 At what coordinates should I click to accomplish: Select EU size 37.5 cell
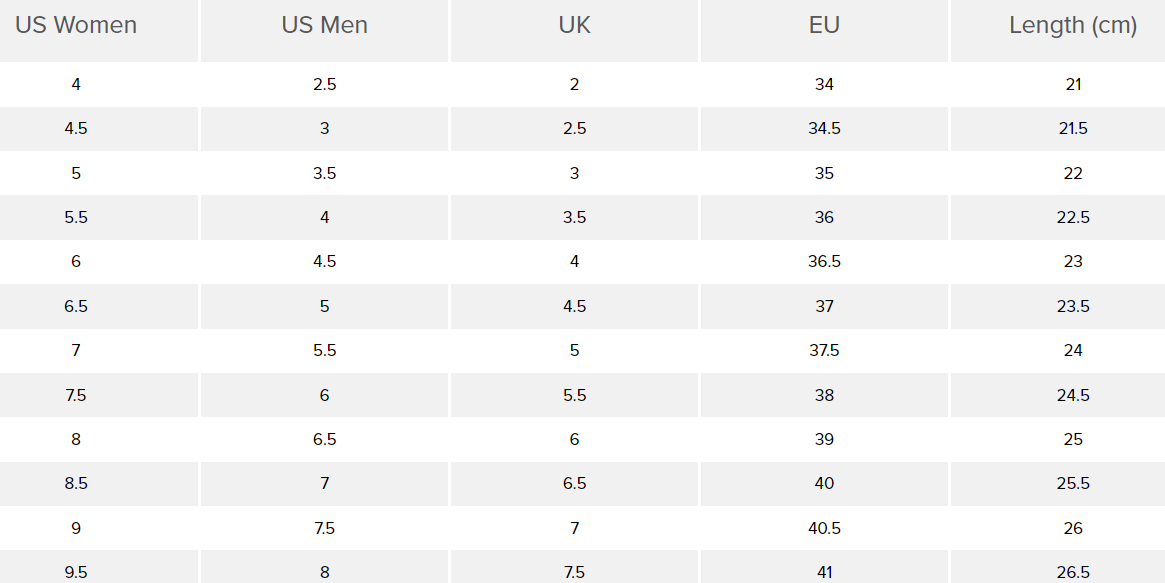click(824, 350)
